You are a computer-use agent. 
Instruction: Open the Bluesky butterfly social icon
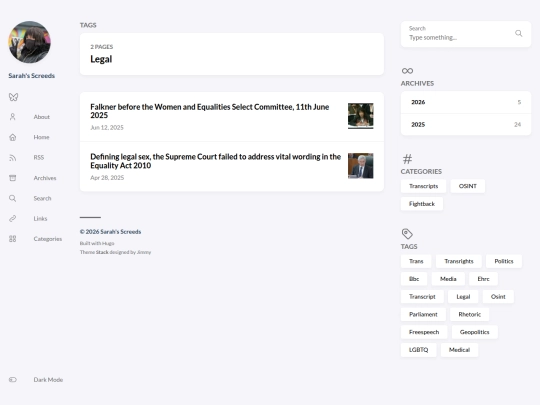click(13, 97)
